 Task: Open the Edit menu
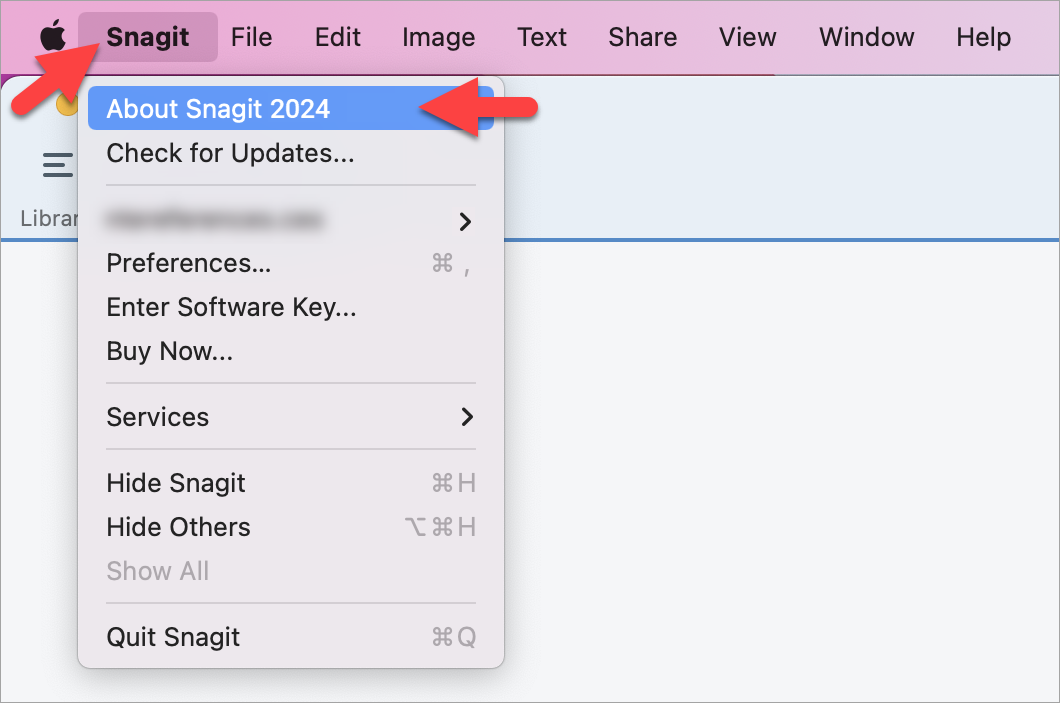click(x=337, y=37)
